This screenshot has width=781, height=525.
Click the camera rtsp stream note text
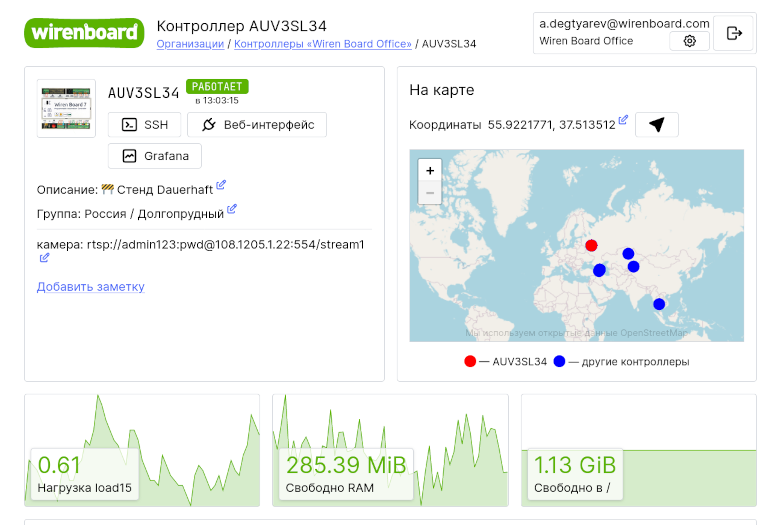201,245
